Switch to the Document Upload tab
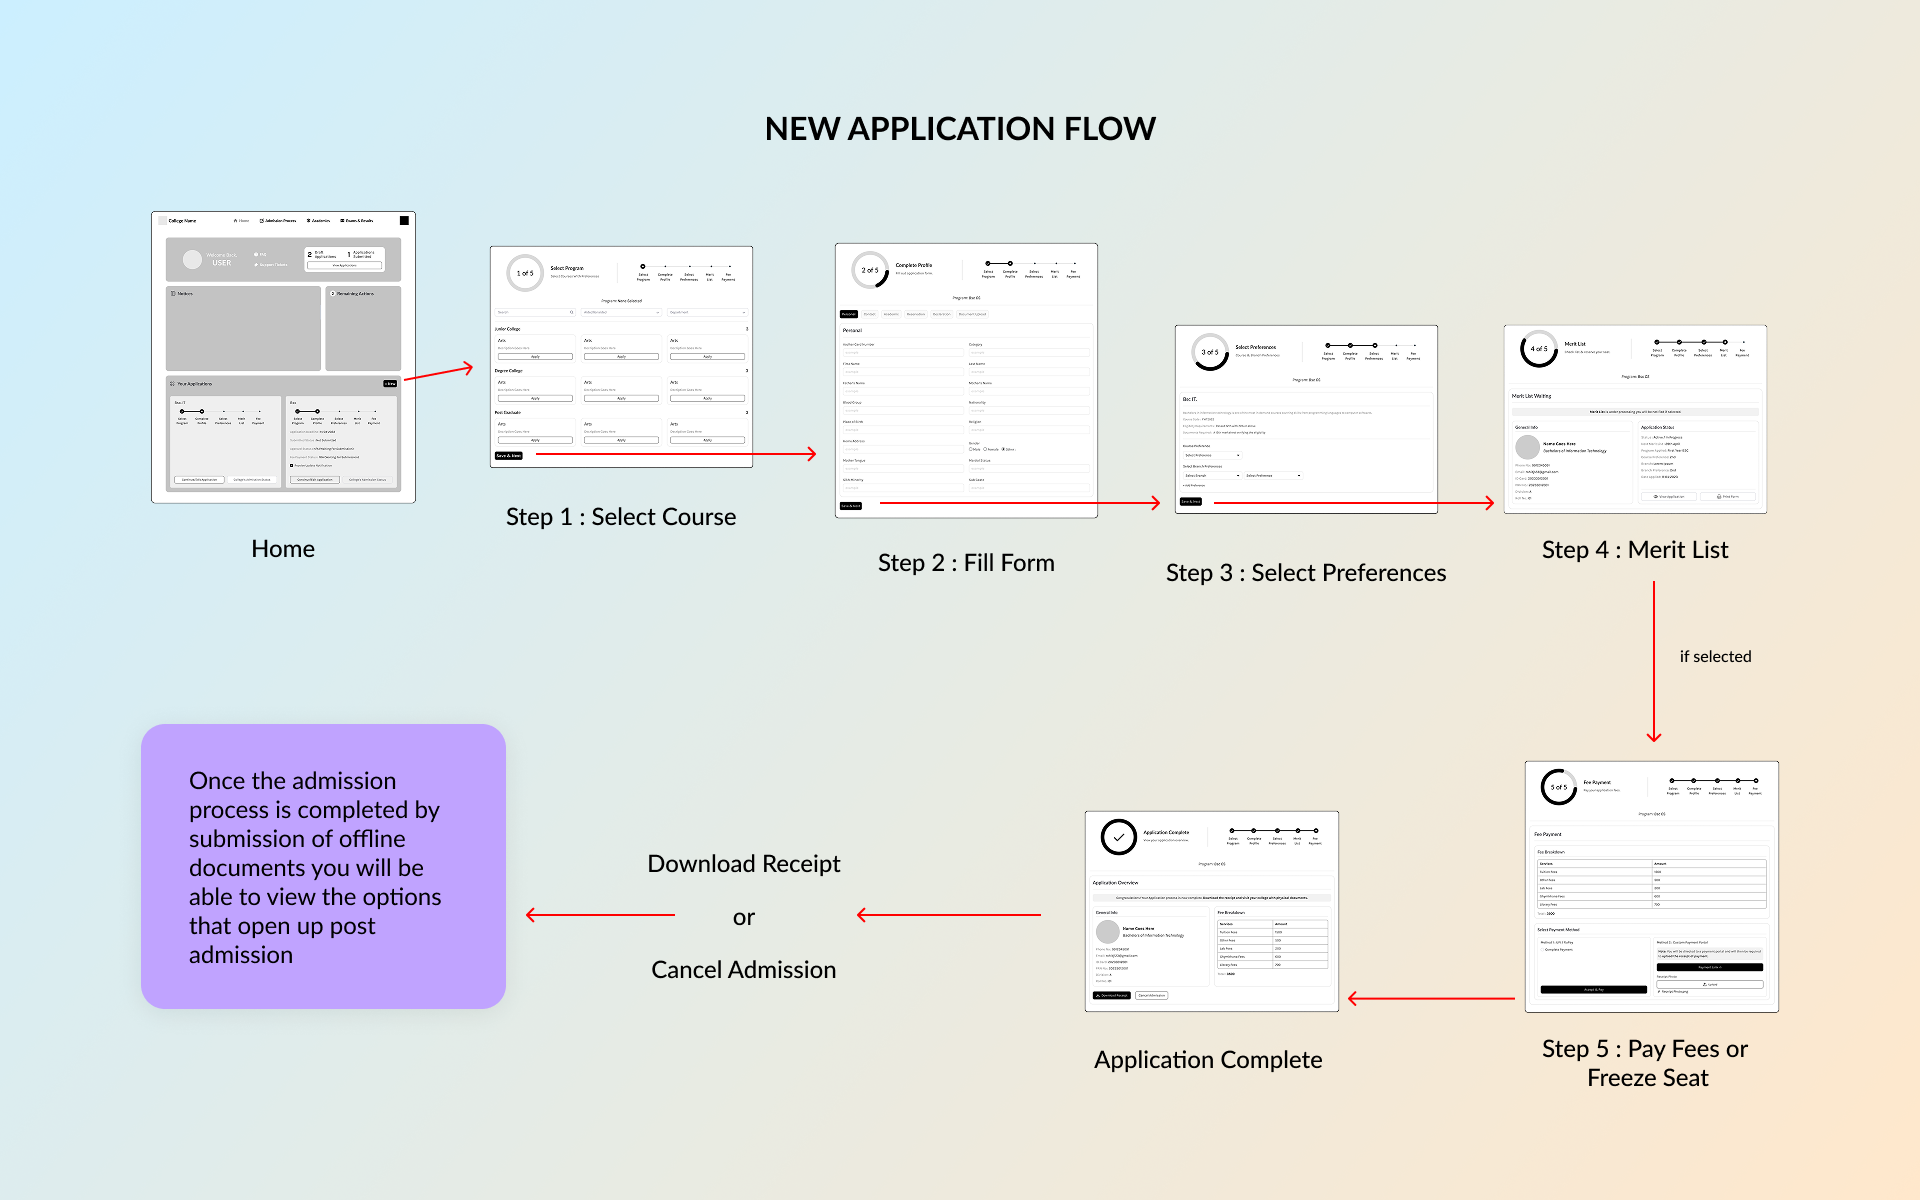This screenshot has width=1920, height=1200. pyautogui.click(x=972, y=314)
